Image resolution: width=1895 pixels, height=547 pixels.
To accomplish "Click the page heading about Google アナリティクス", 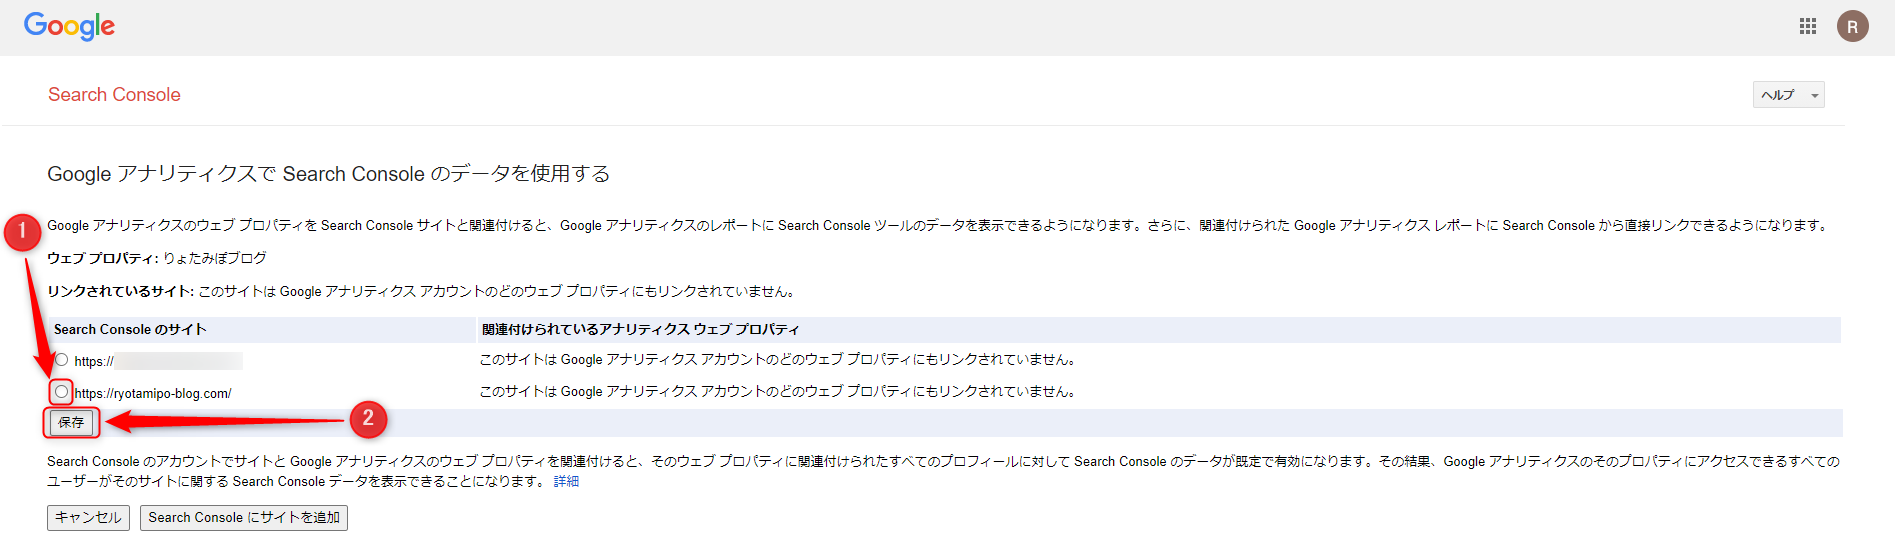I will tap(328, 173).
